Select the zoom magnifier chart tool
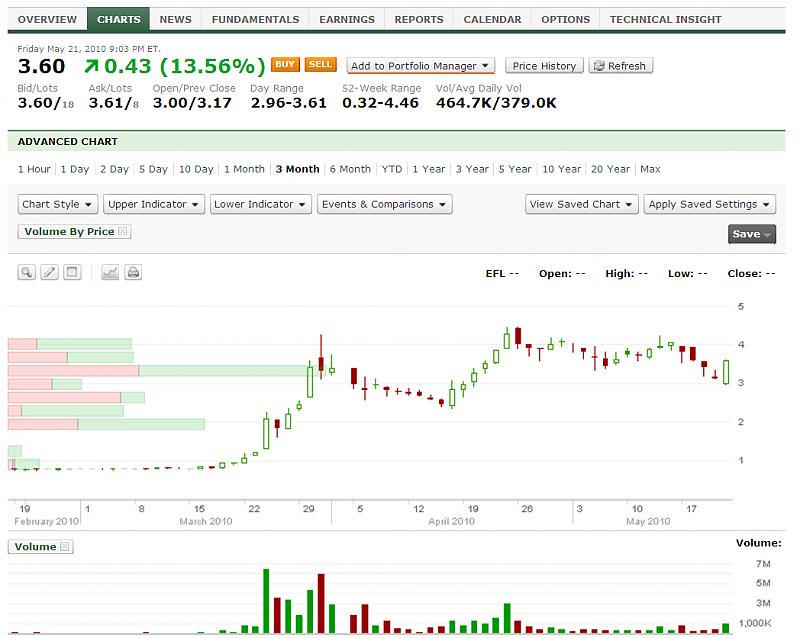 (27, 272)
